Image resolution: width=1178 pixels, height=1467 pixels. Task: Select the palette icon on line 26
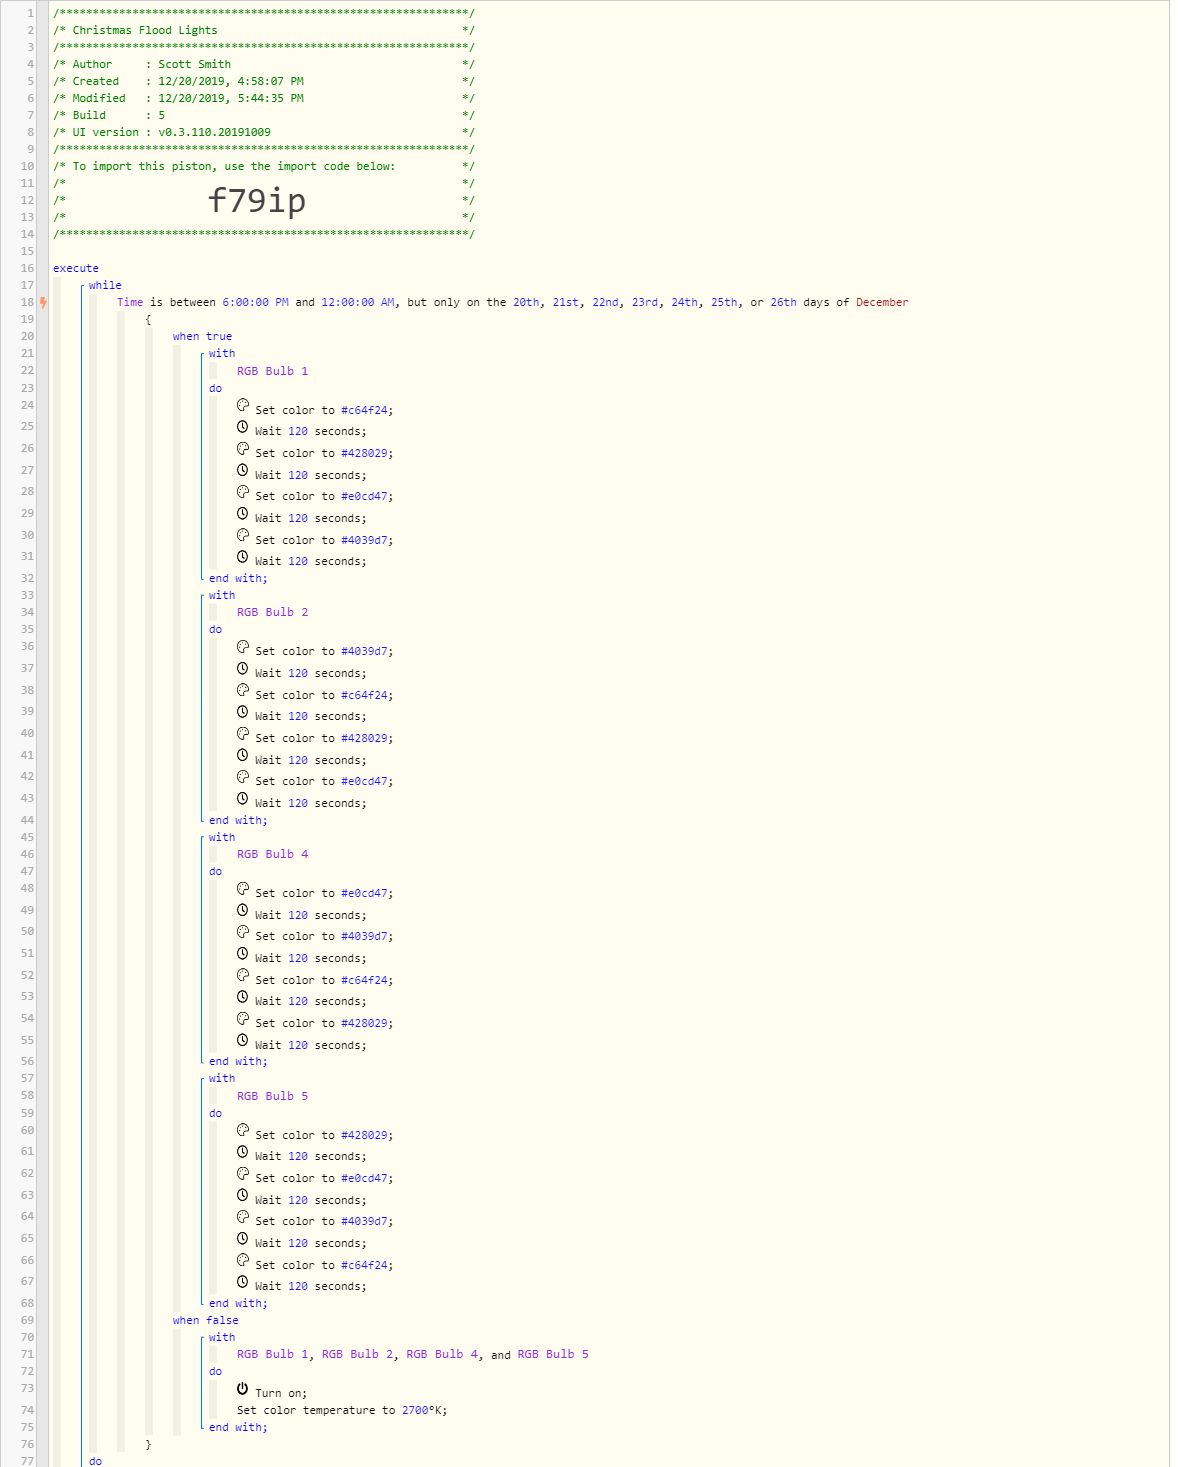(x=243, y=448)
